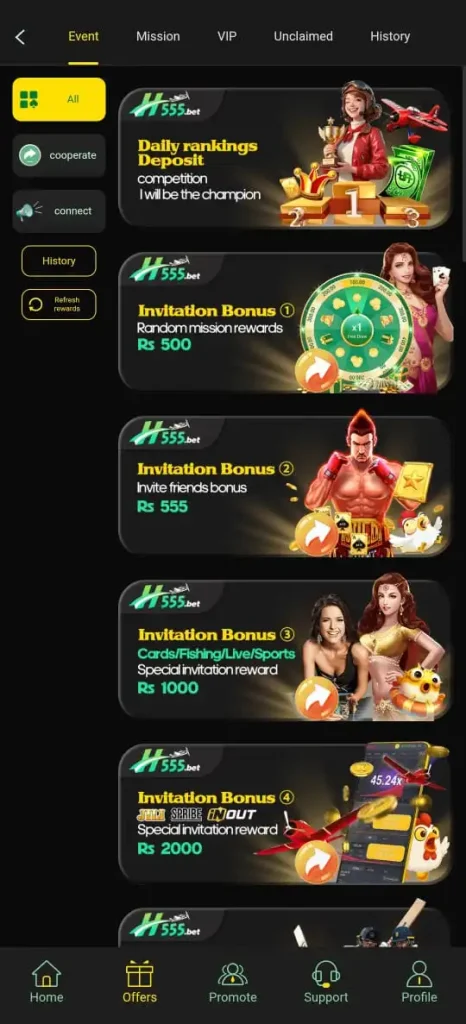Image resolution: width=466 pixels, height=1024 pixels.
Task: Open the Support headset icon
Action: 326,974
